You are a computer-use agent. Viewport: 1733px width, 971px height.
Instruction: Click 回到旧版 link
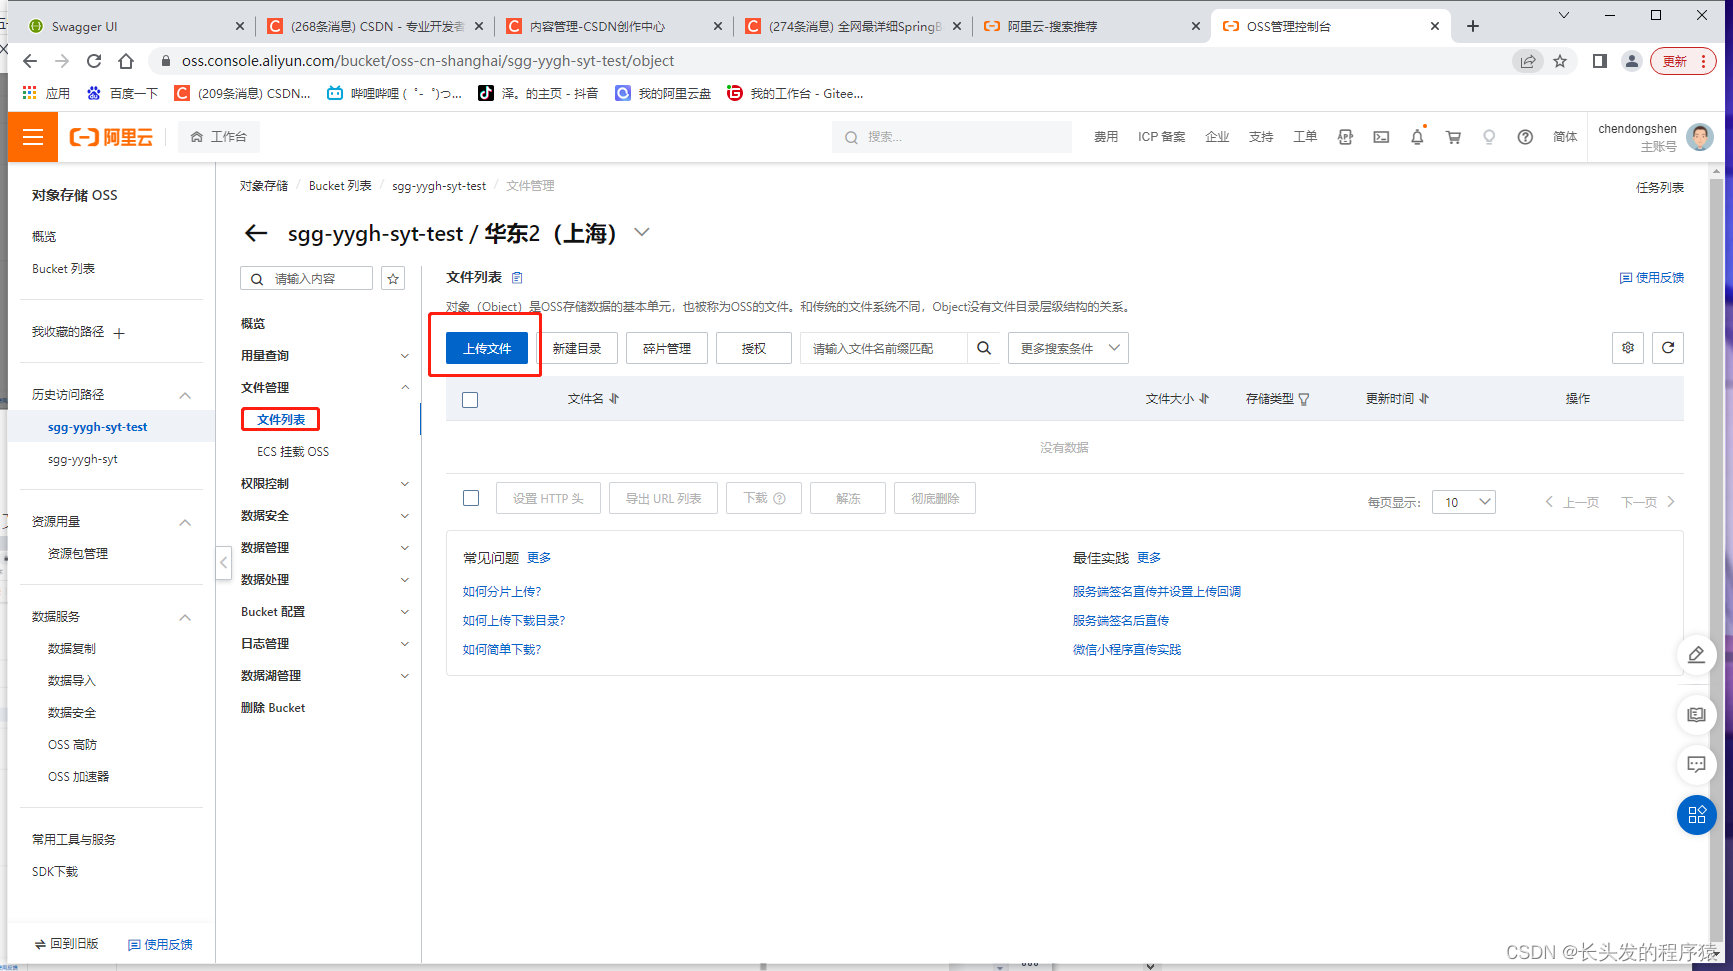66,944
